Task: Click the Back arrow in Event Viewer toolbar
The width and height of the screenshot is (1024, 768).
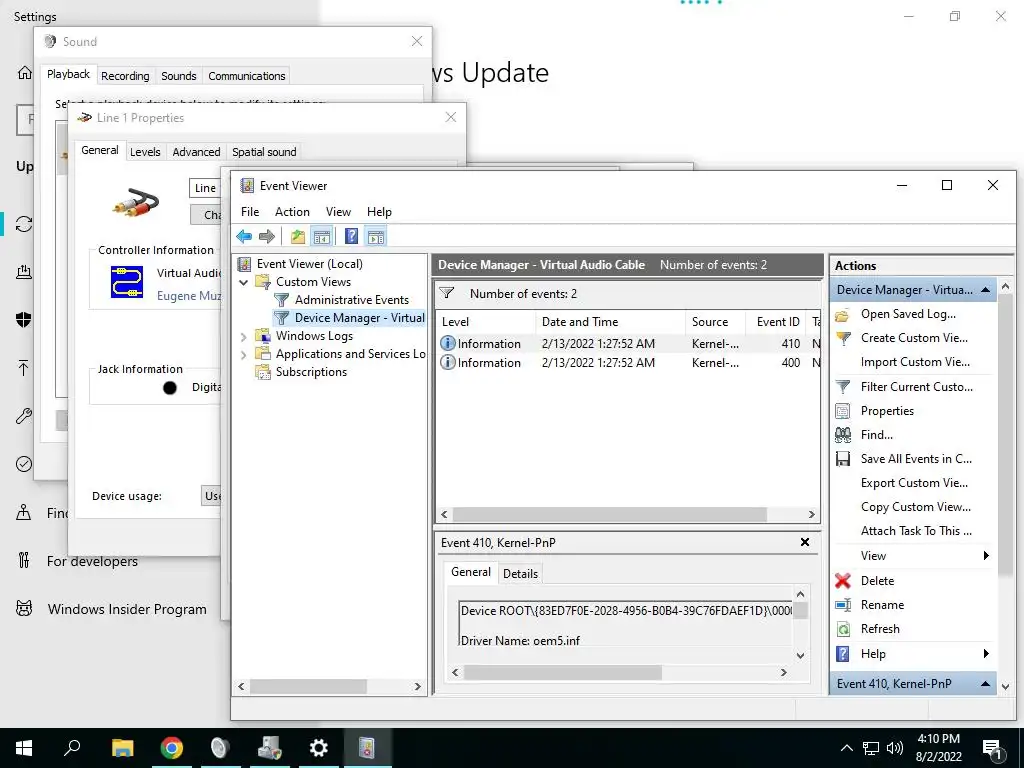Action: pos(244,236)
